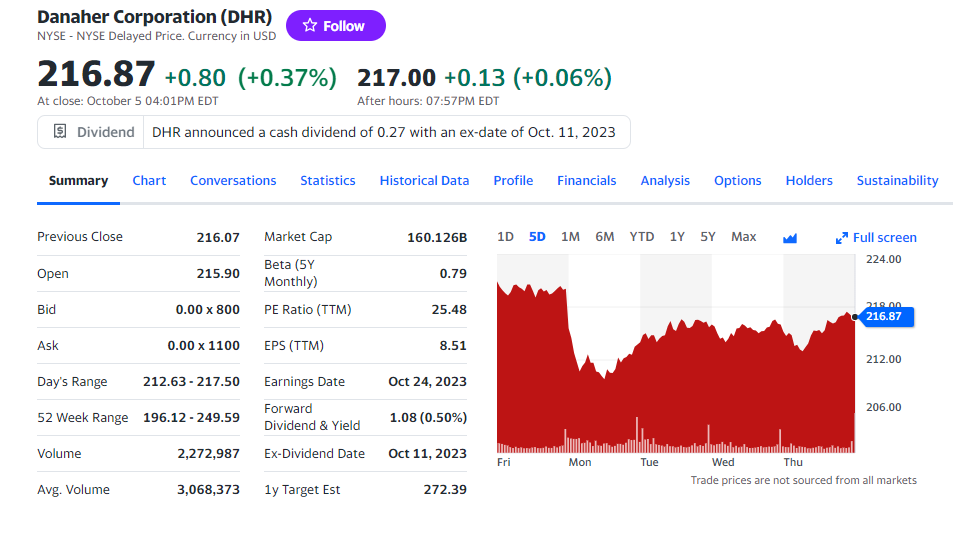View the Profile tab

pos(513,180)
